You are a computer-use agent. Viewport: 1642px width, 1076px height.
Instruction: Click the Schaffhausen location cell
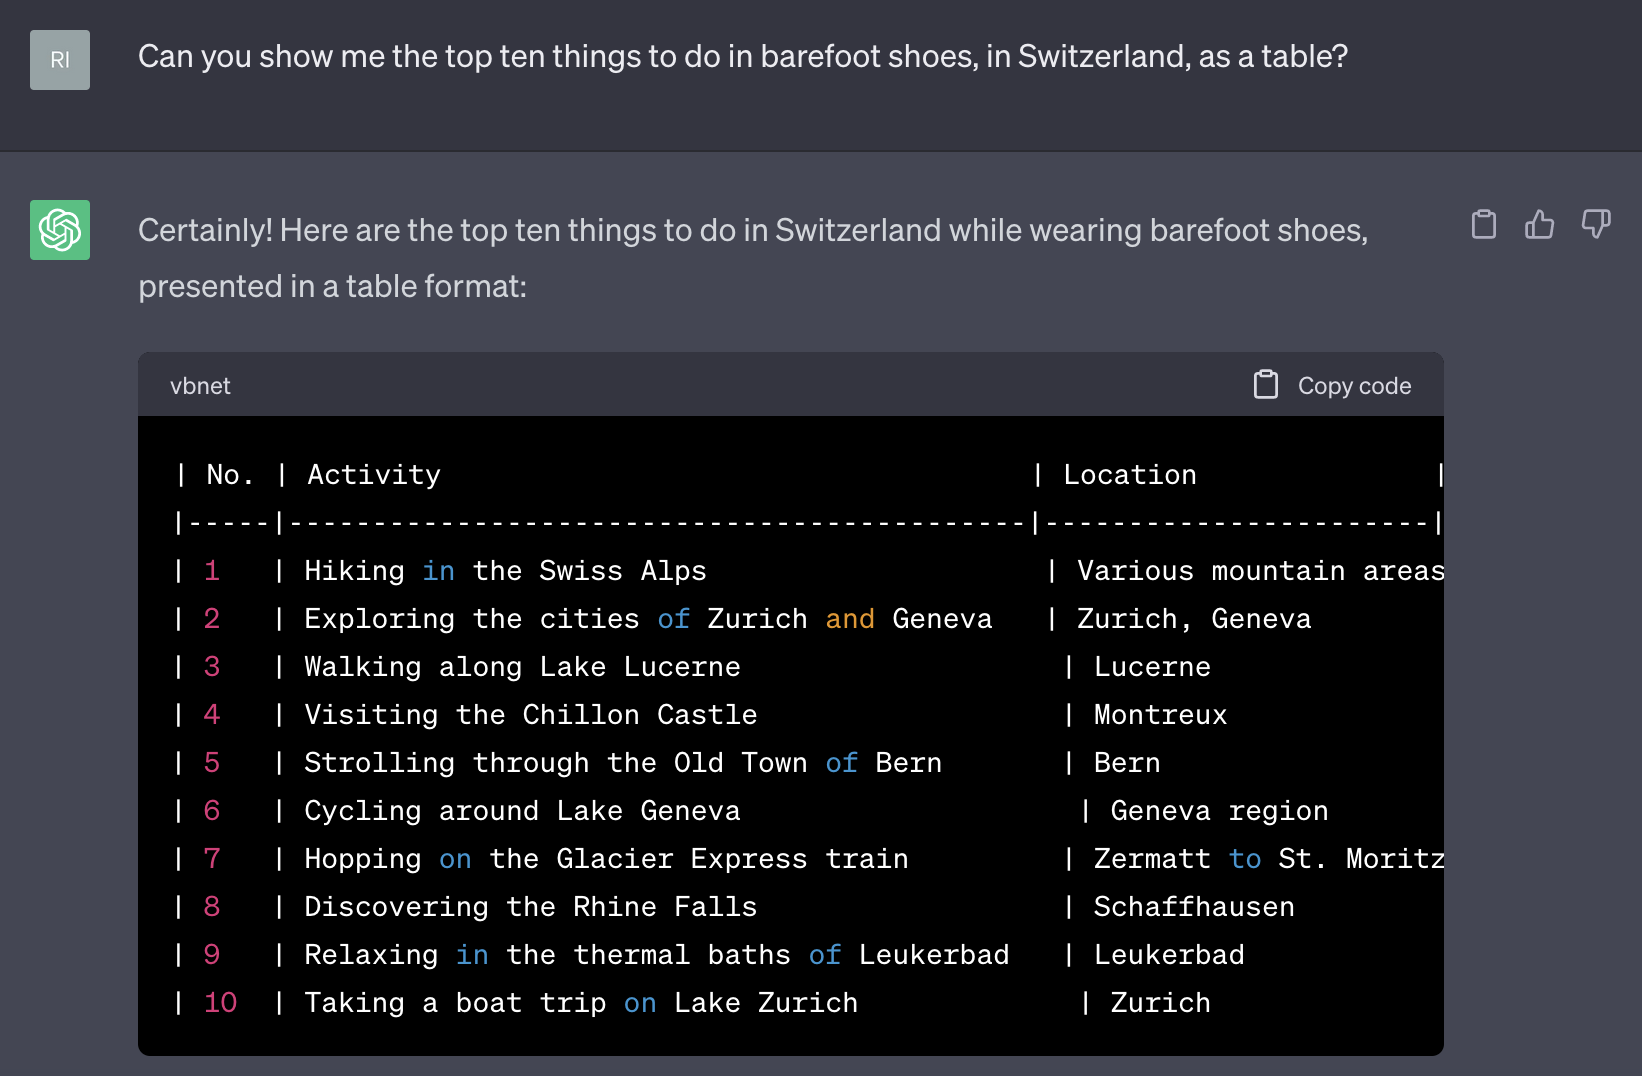coord(1194,907)
